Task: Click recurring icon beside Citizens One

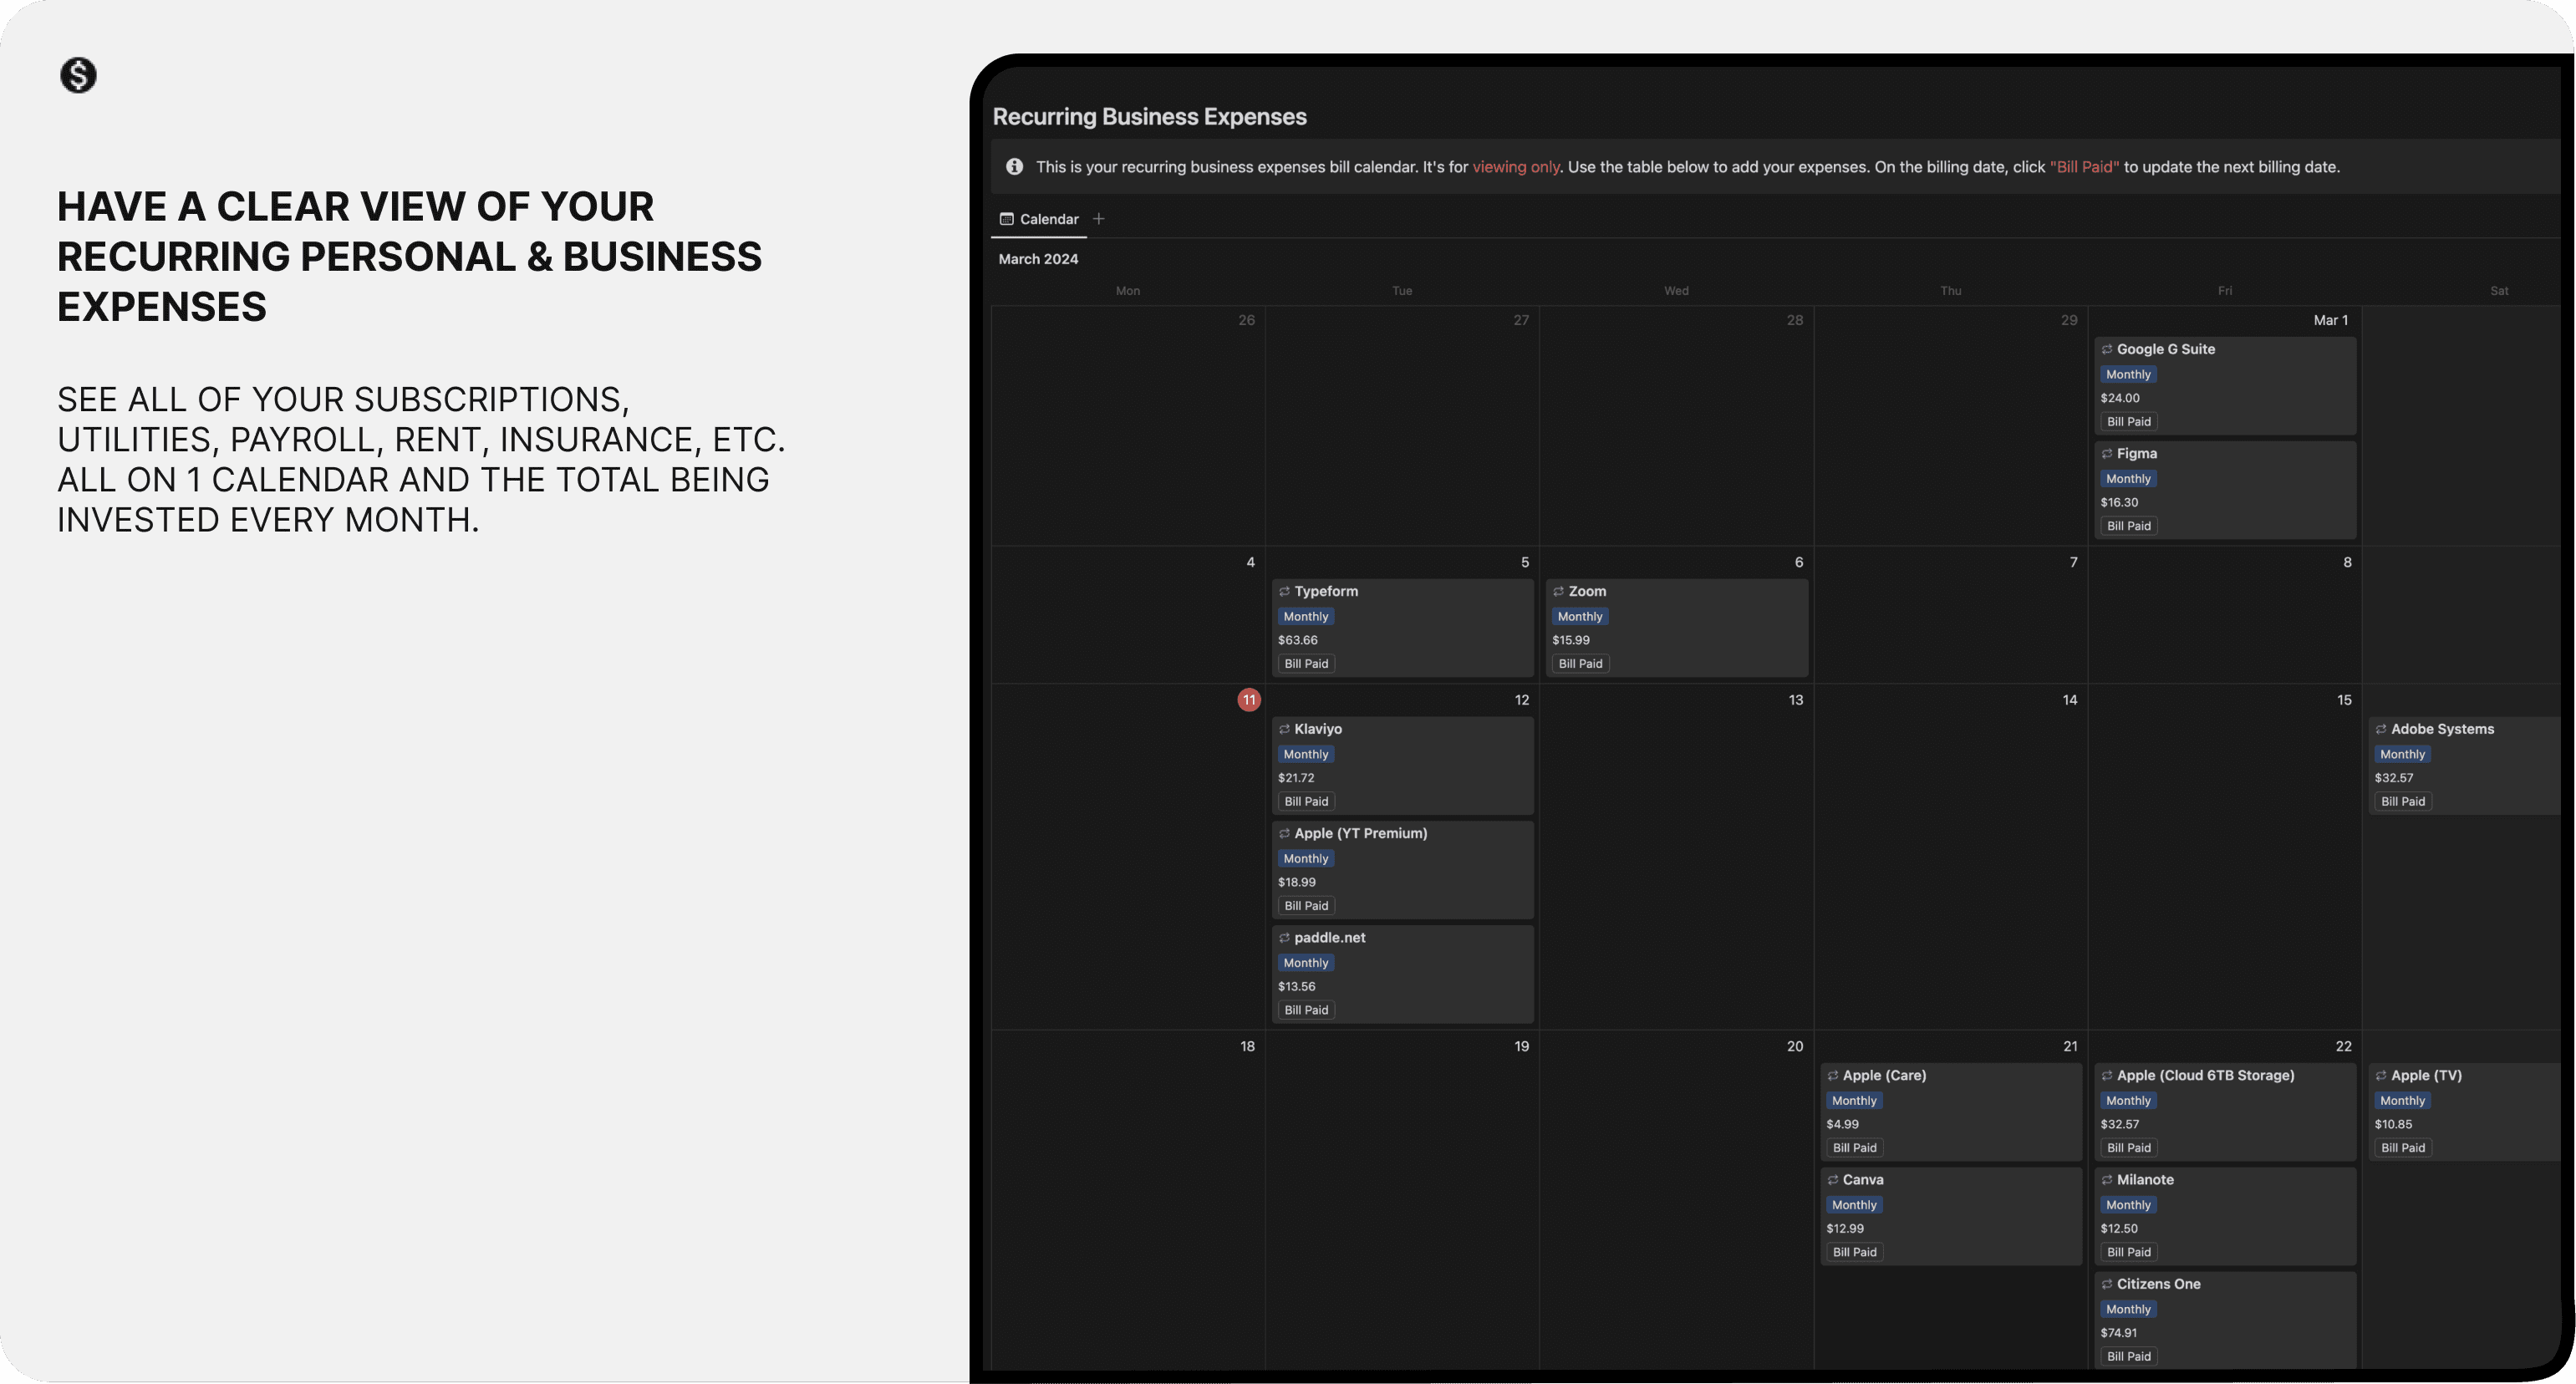Action: coord(2106,1284)
